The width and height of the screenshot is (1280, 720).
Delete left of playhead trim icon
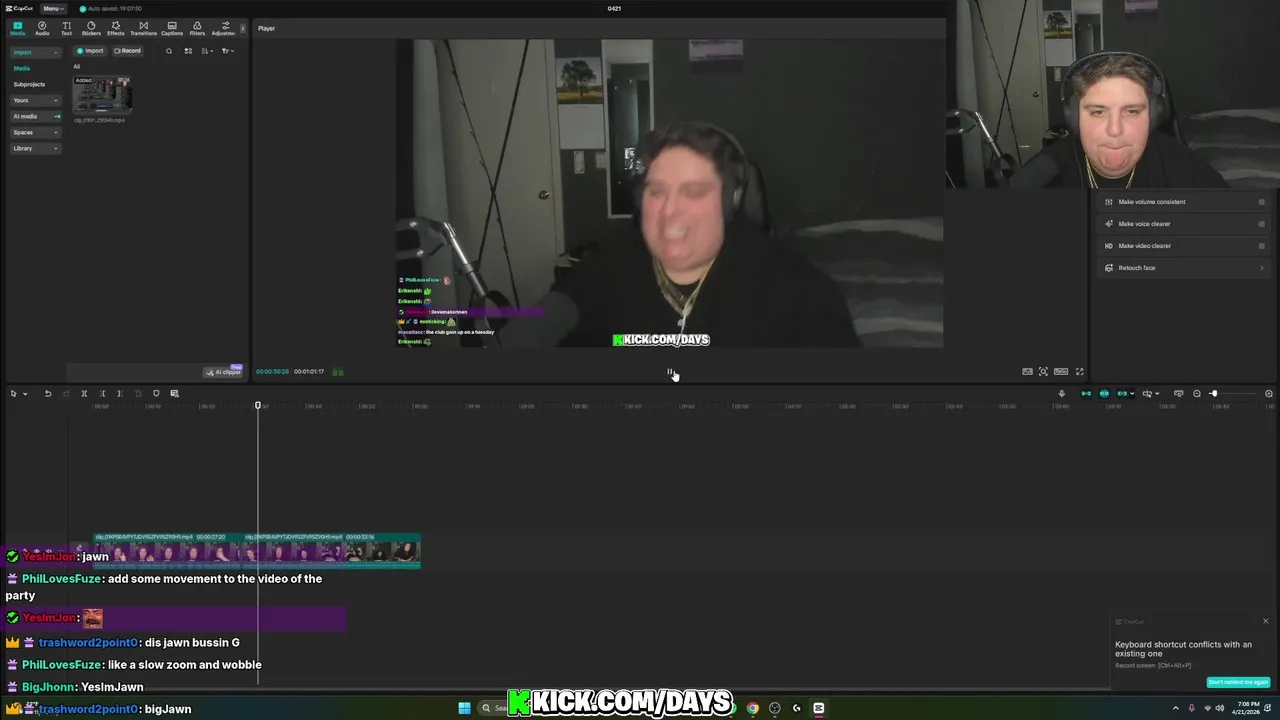click(x=102, y=394)
